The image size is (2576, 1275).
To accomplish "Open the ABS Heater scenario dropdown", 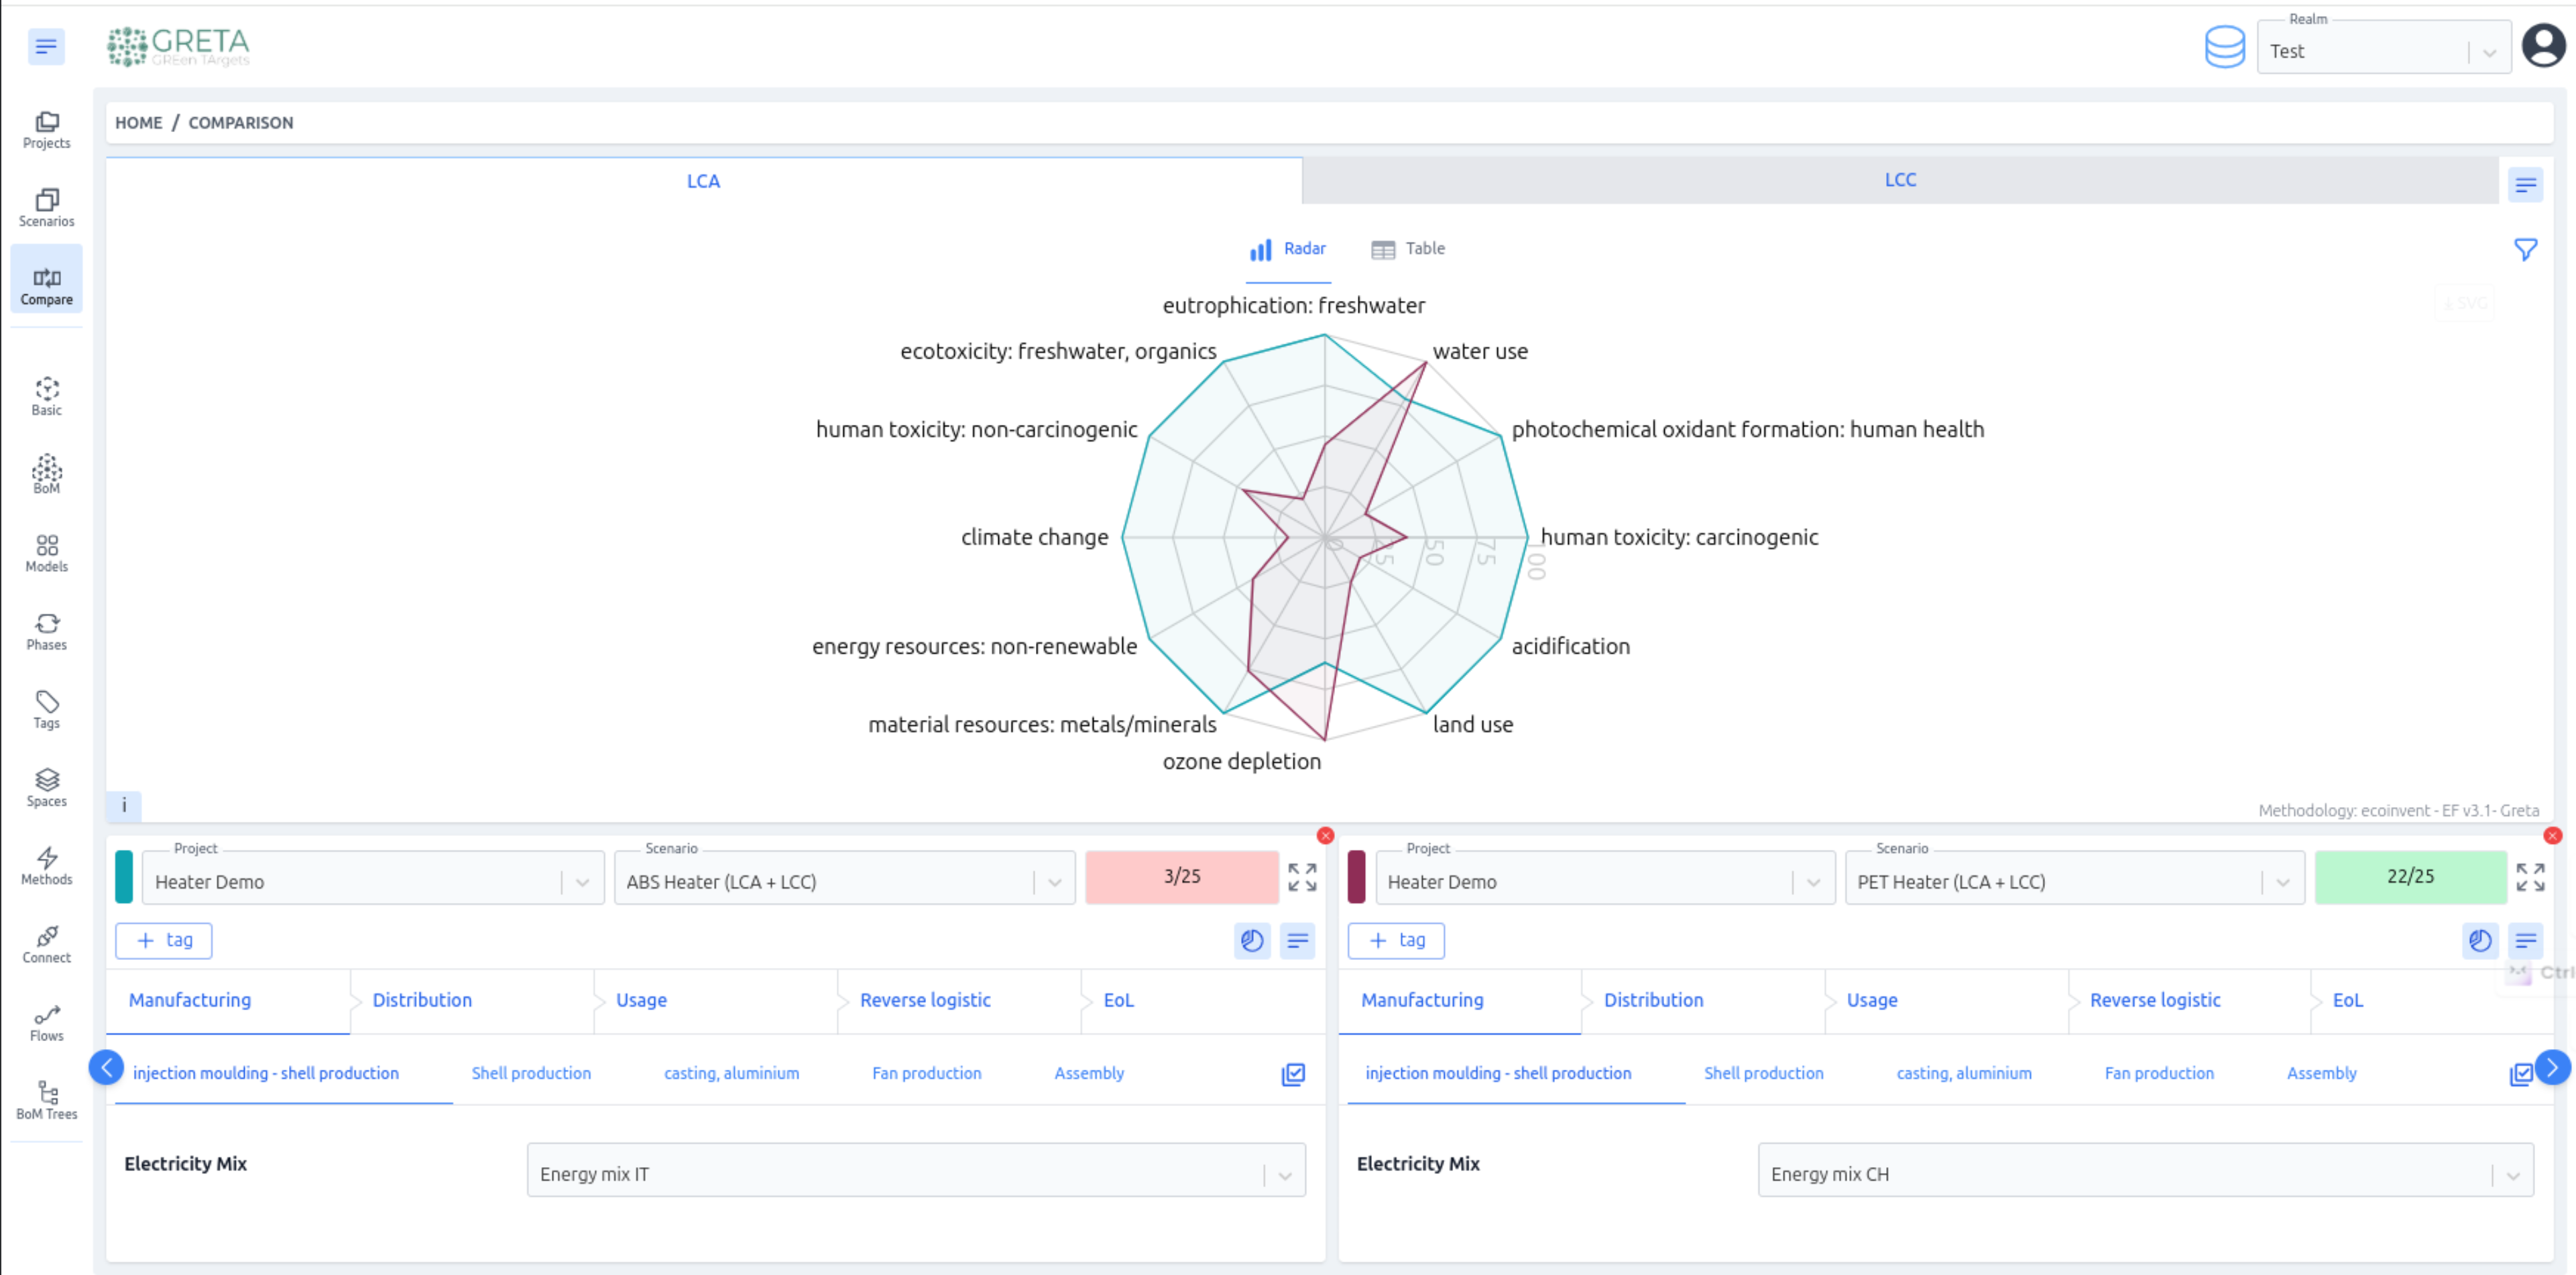I will pos(843,881).
